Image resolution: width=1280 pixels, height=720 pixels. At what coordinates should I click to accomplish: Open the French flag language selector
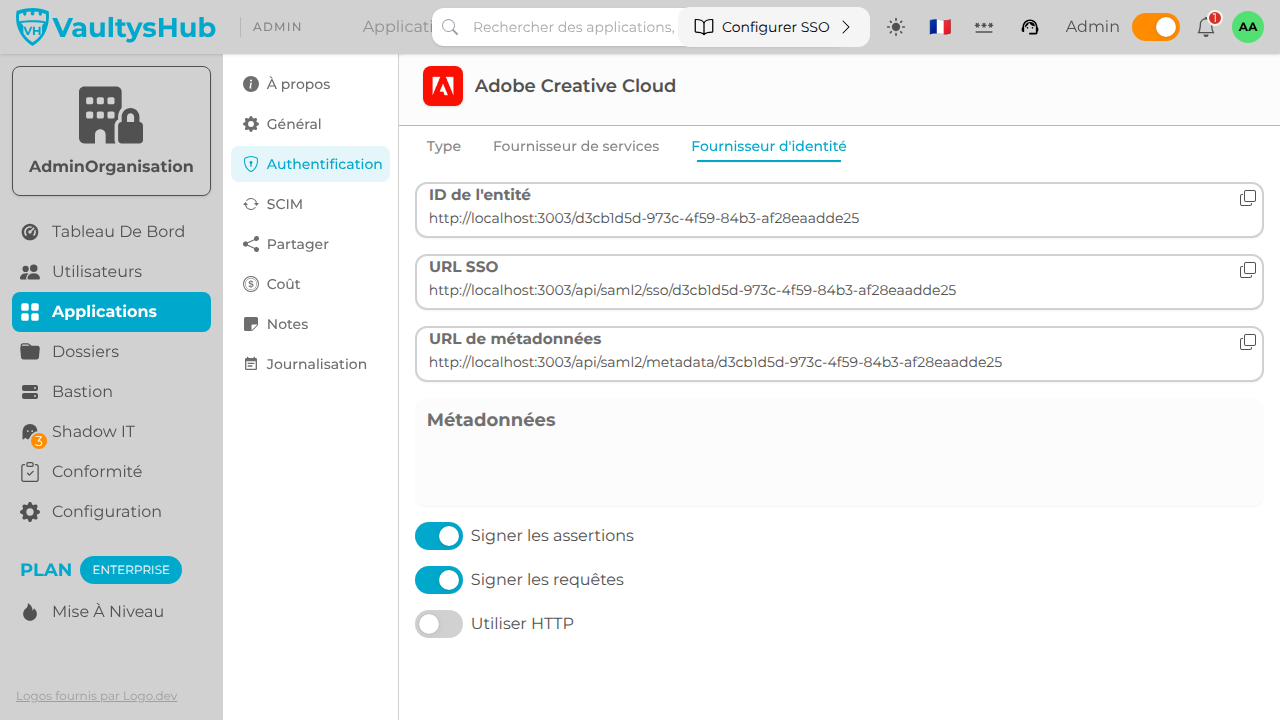(x=940, y=27)
